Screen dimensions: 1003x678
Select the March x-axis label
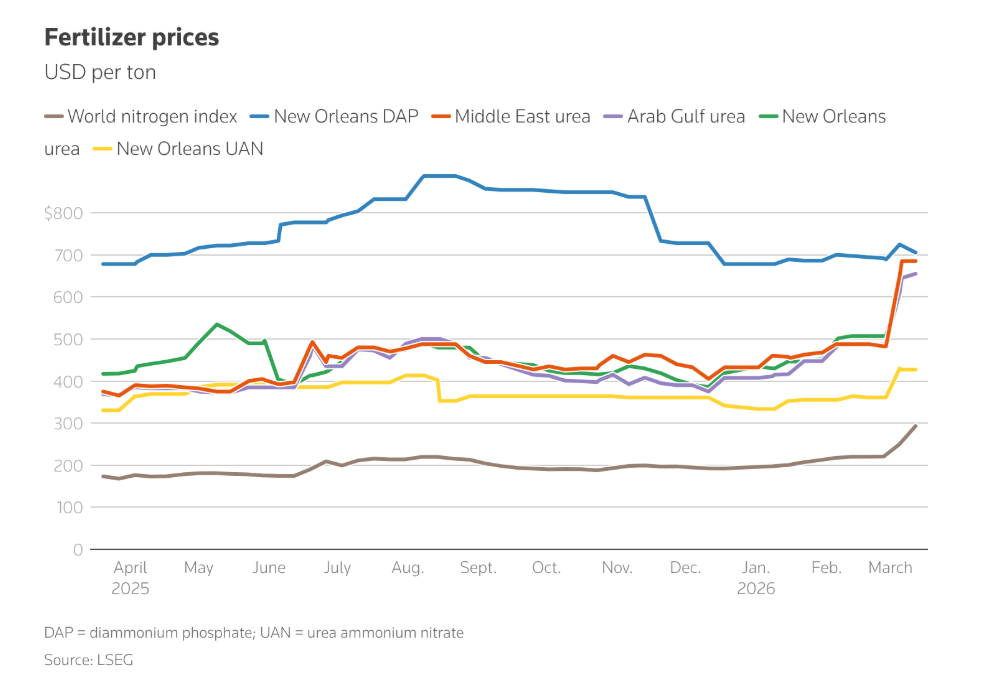pos(890,568)
